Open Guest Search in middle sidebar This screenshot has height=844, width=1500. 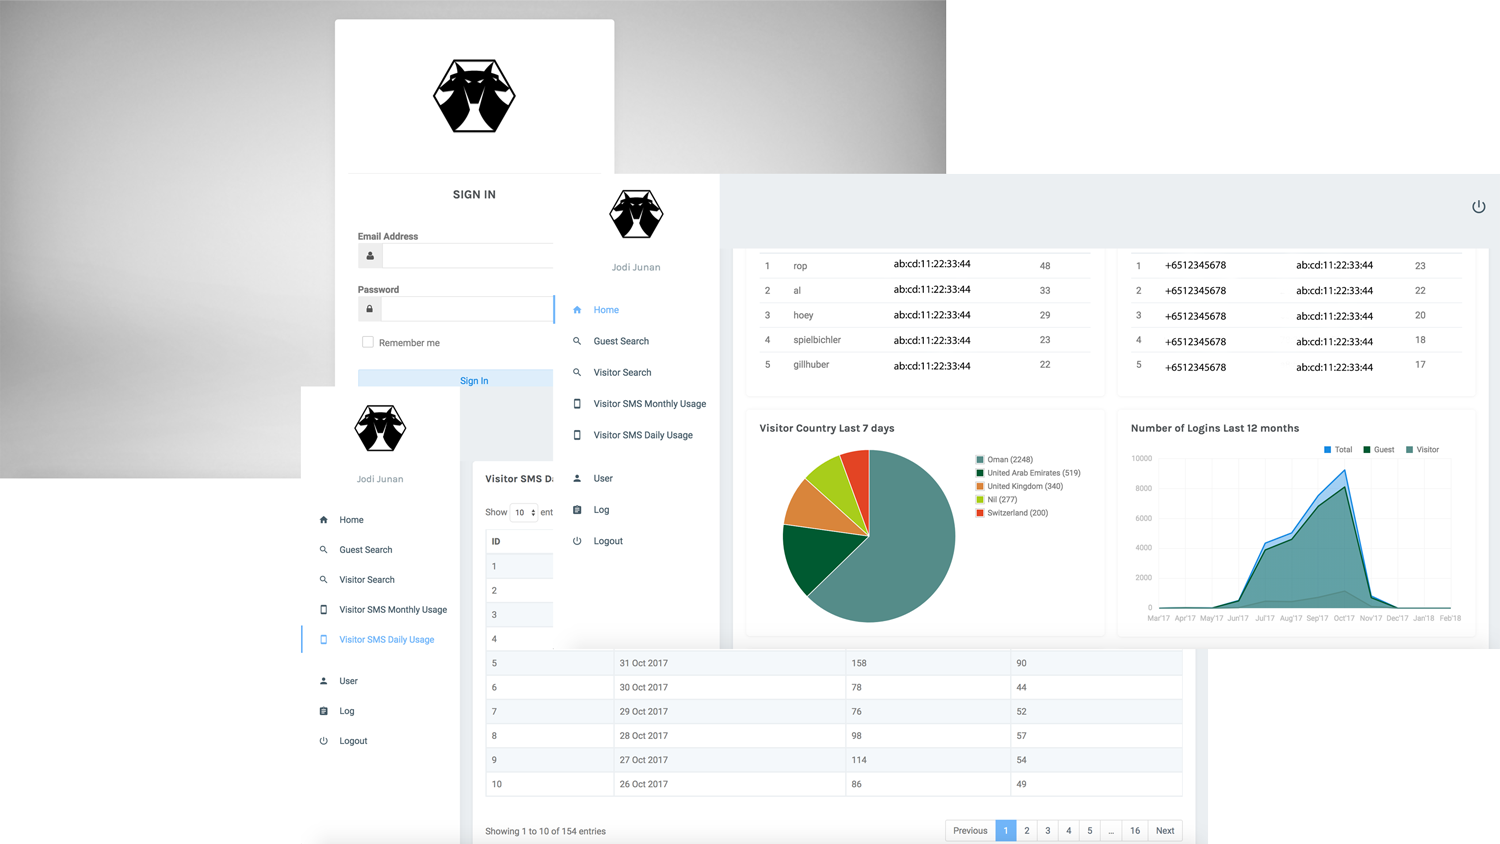pyautogui.click(x=620, y=341)
